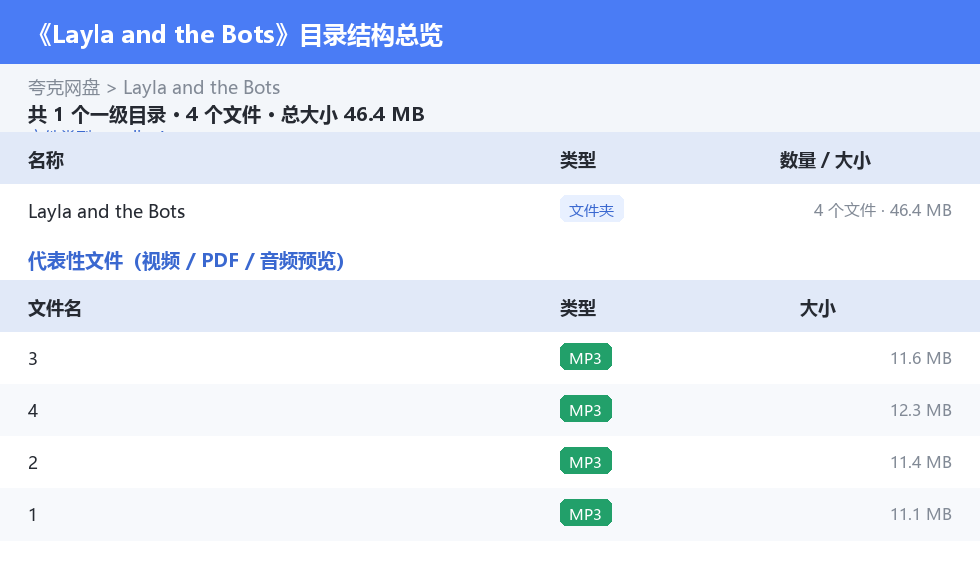Click MP3 badge in file 3 row
The height and width of the screenshot is (572, 980).
(x=586, y=358)
